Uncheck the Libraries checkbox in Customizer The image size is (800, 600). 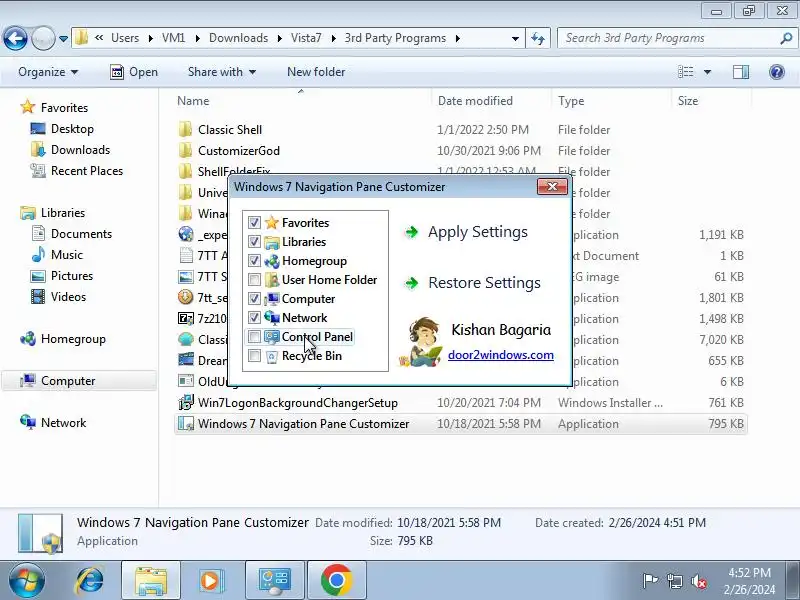(x=254, y=241)
